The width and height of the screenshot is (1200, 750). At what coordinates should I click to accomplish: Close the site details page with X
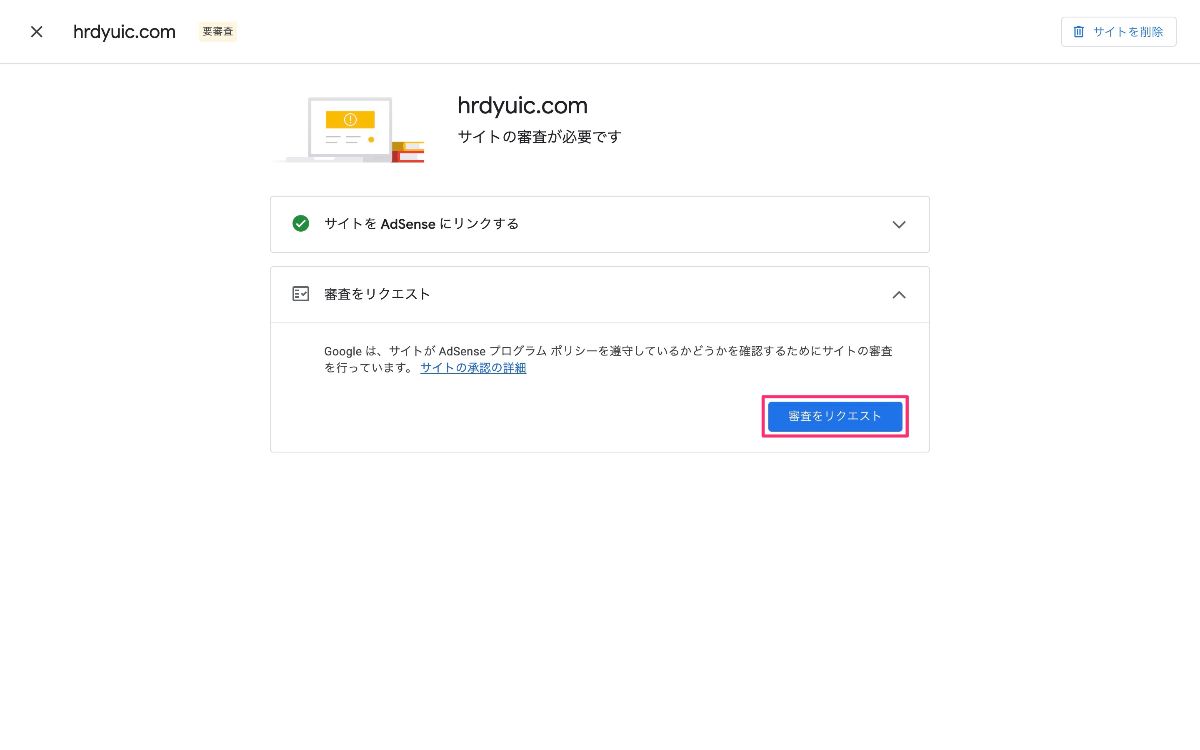click(37, 32)
